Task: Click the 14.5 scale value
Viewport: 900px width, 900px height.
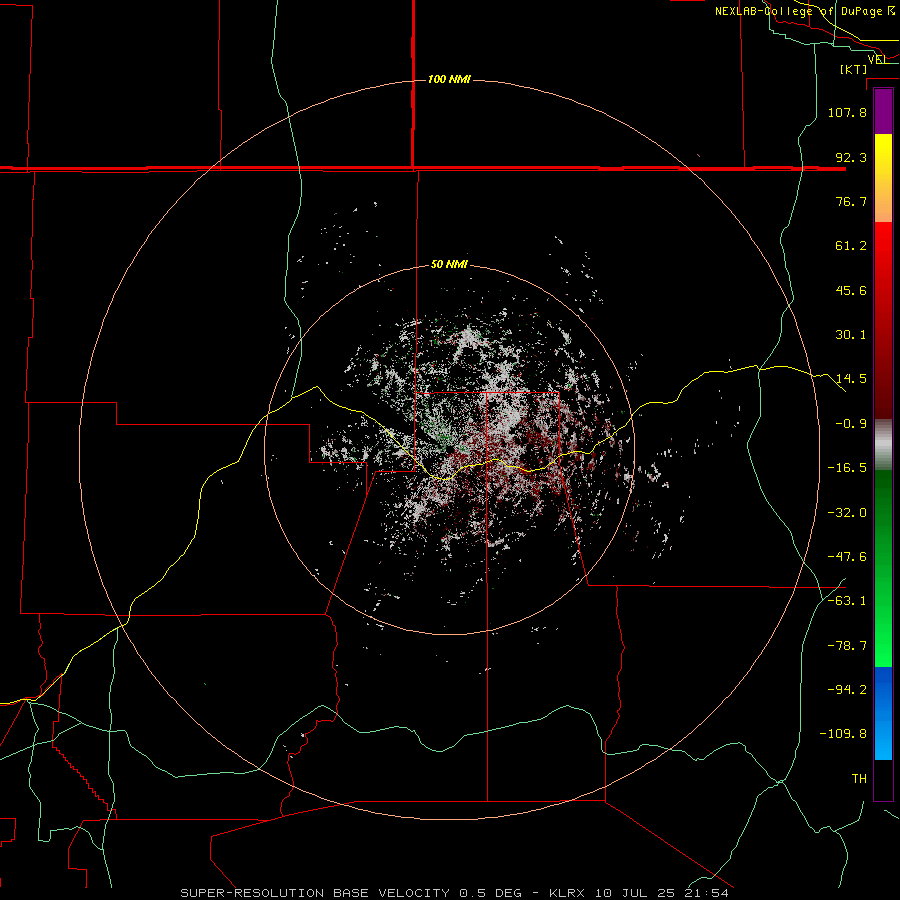Action: (x=851, y=379)
